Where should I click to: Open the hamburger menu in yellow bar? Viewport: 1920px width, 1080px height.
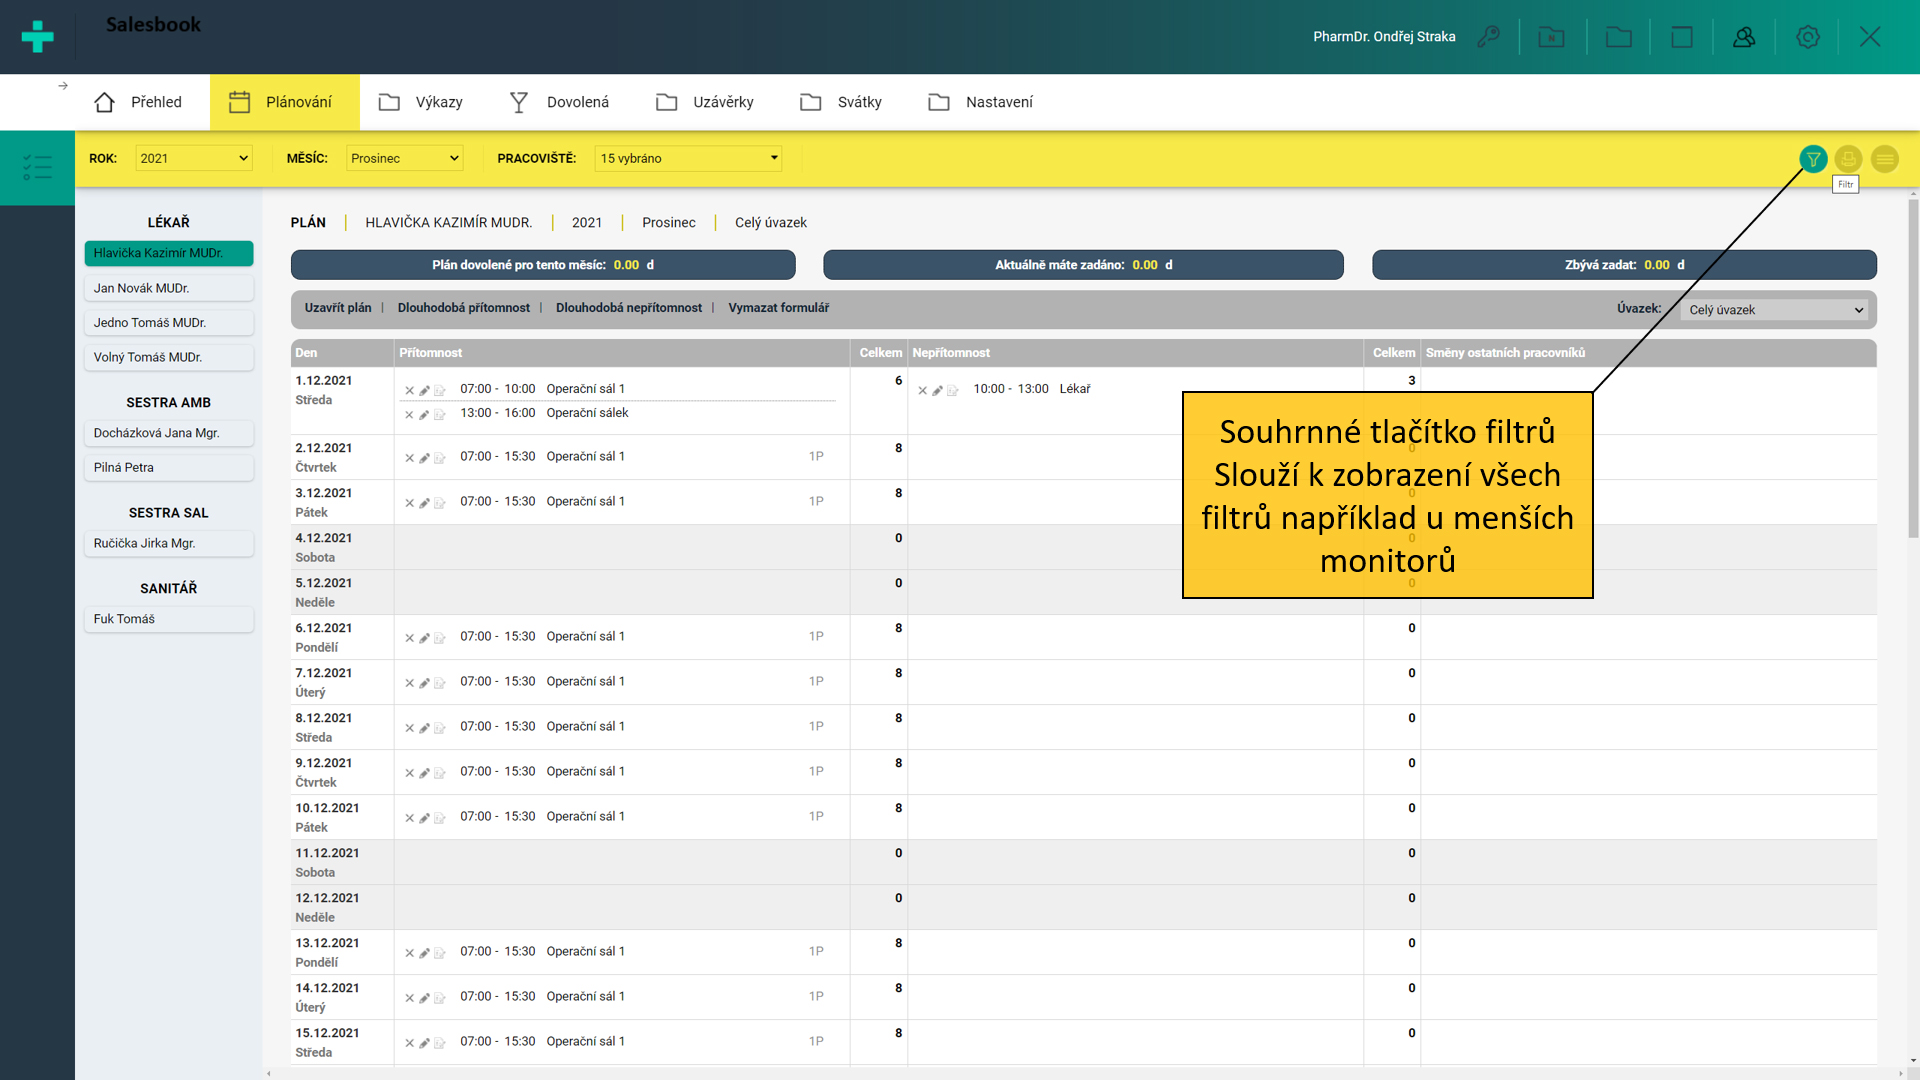[x=1884, y=159]
